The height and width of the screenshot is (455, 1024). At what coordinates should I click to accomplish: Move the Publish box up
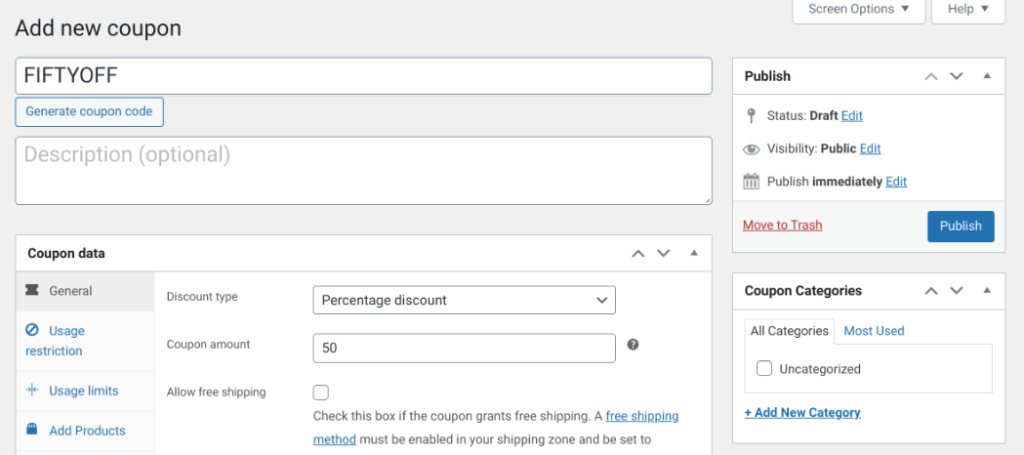(x=931, y=76)
